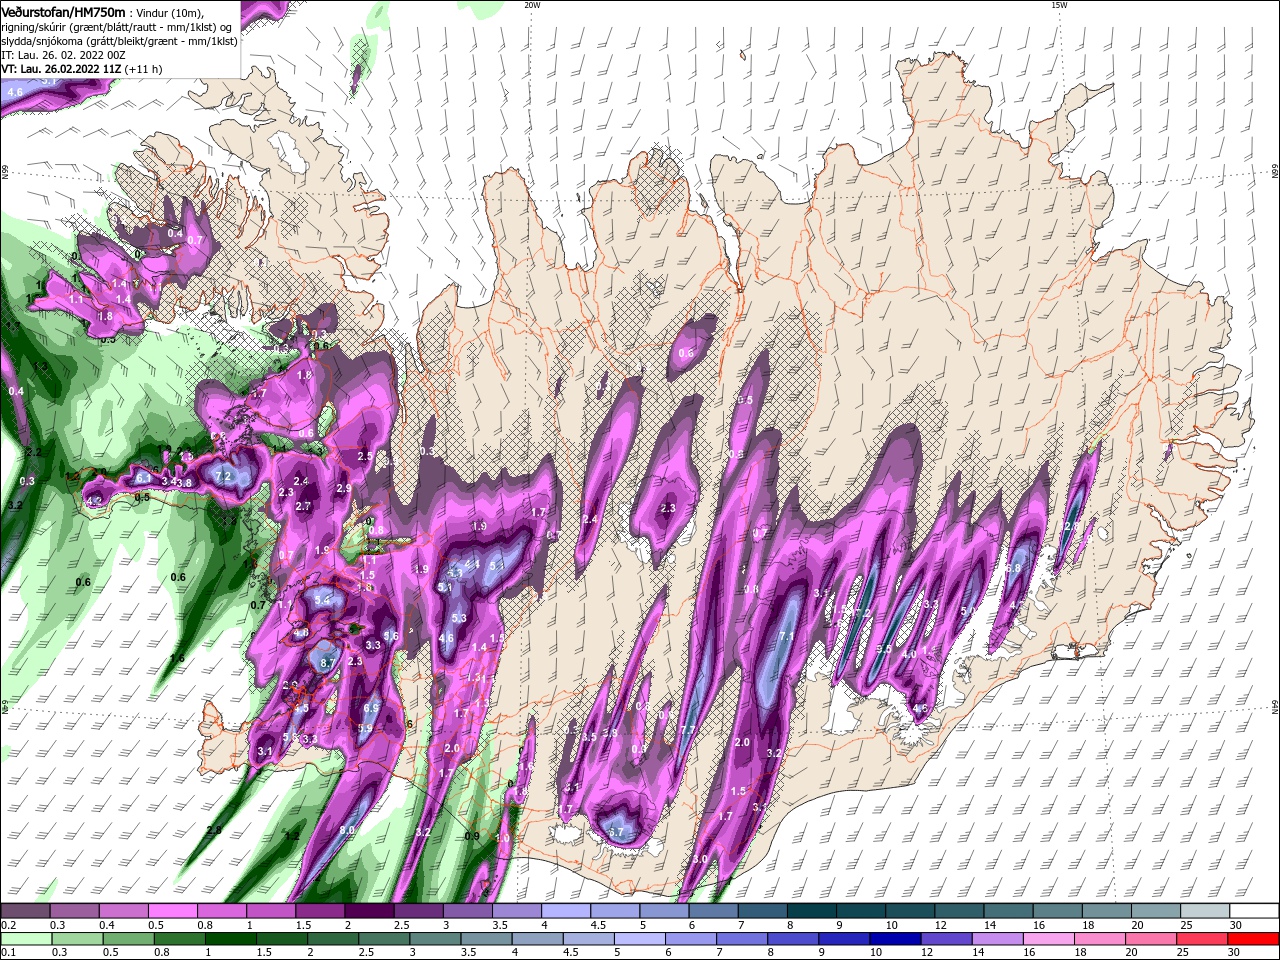Click the 5.3 precipitation value on the map
The width and height of the screenshot is (1280, 960).
[459, 618]
